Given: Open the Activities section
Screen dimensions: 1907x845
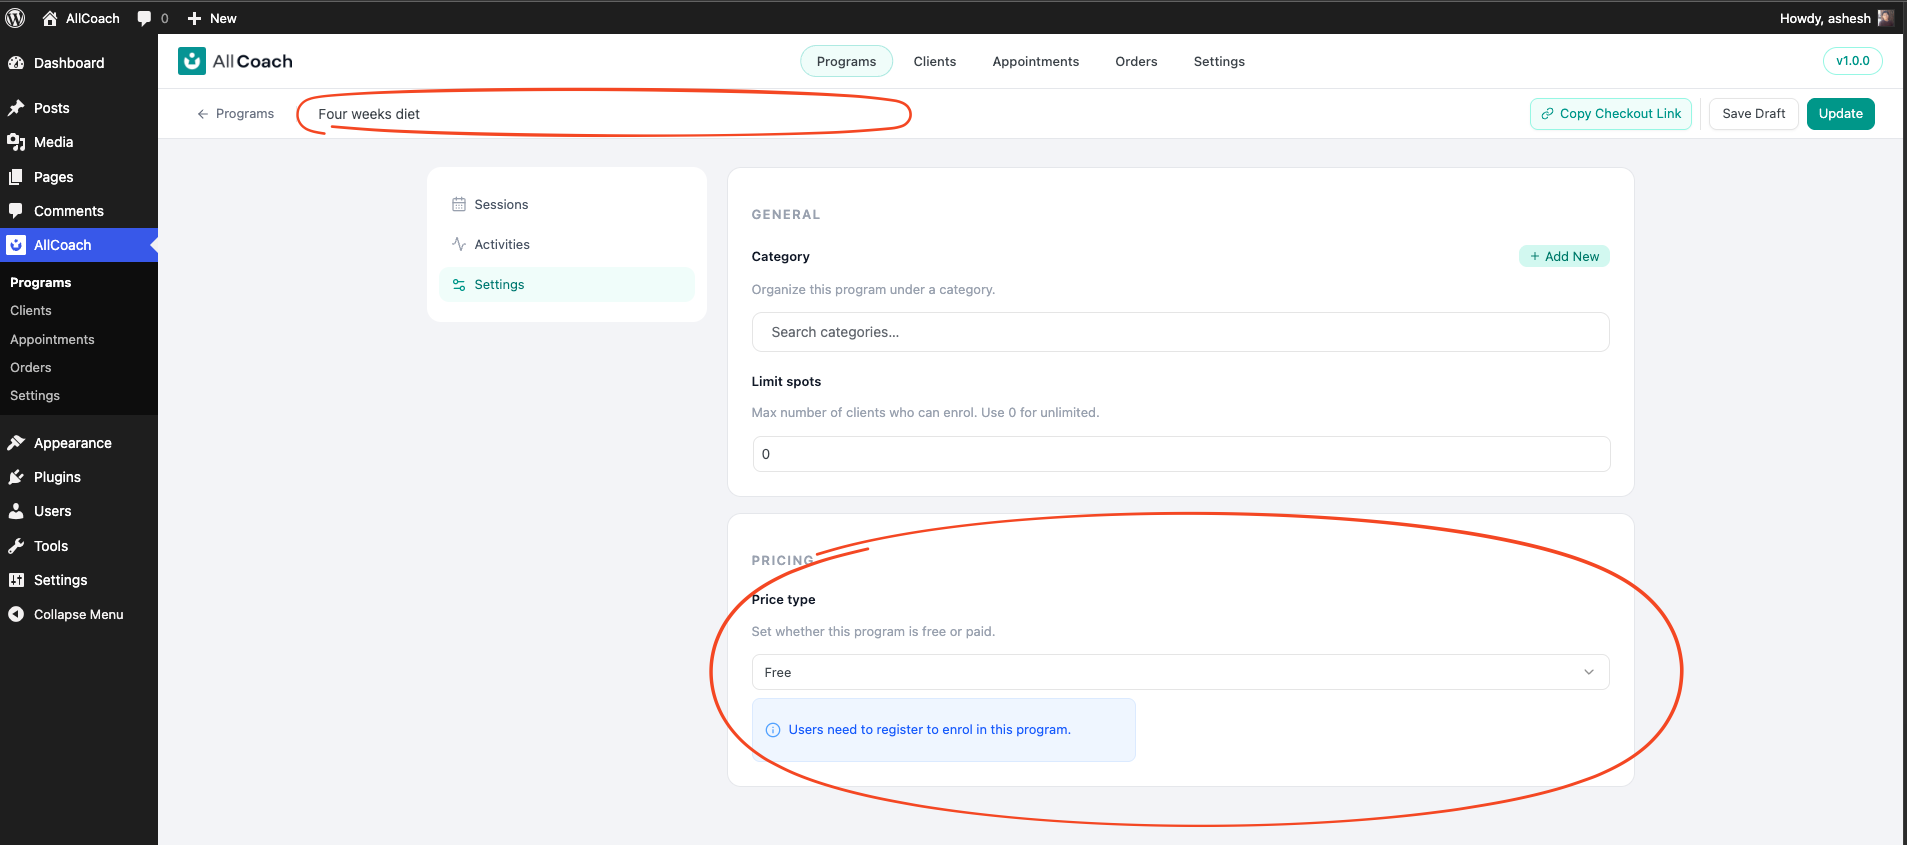Looking at the screenshot, I should pyautogui.click(x=566, y=244).
